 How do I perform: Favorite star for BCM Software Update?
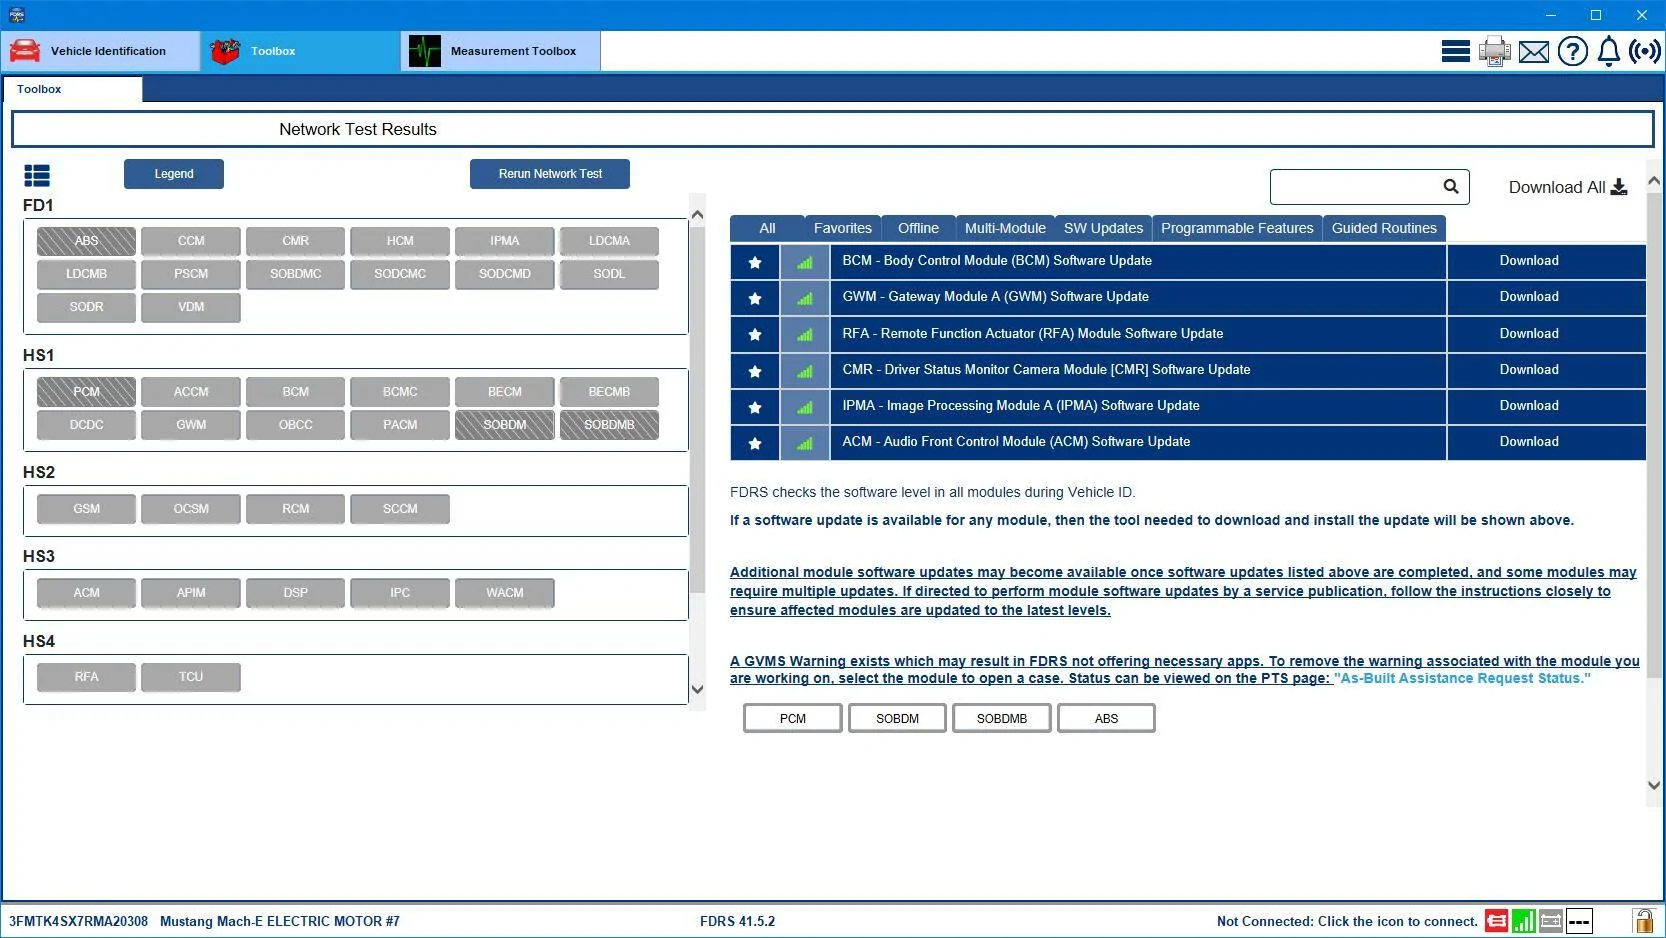pyautogui.click(x=755, y=262)
